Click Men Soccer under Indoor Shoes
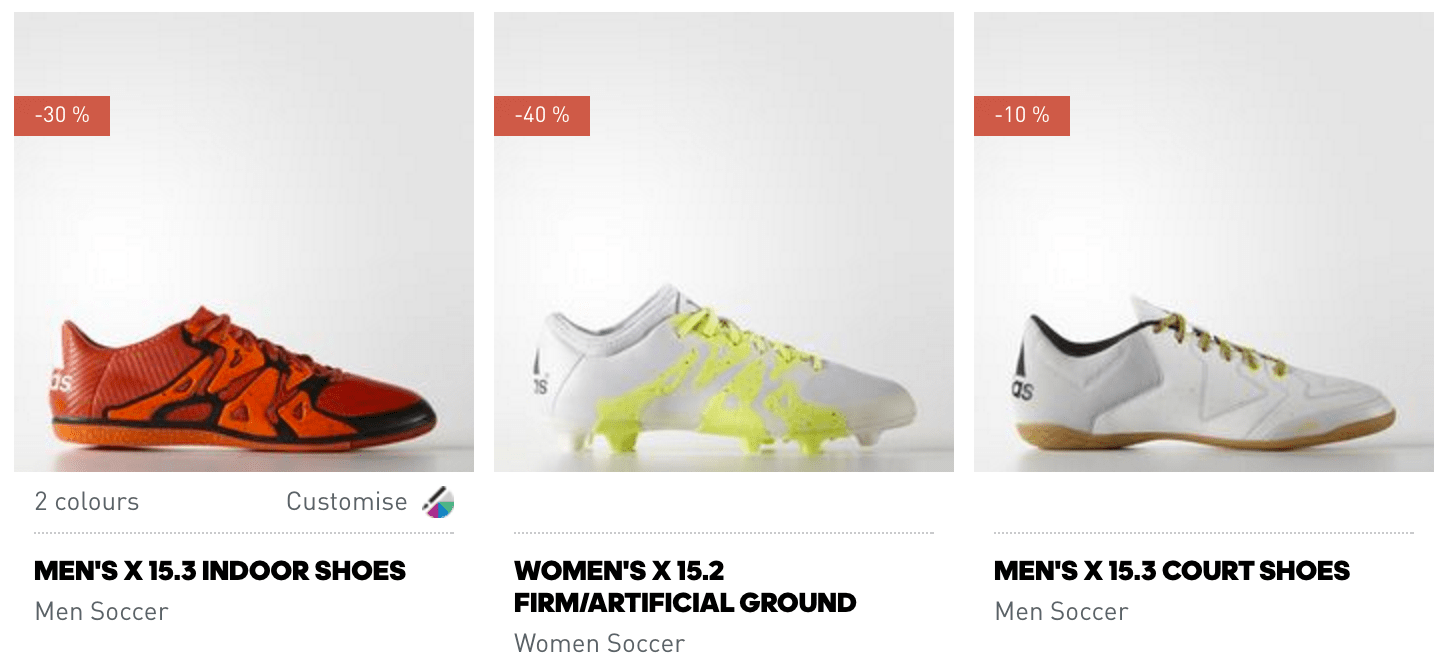 click(101, 611)
